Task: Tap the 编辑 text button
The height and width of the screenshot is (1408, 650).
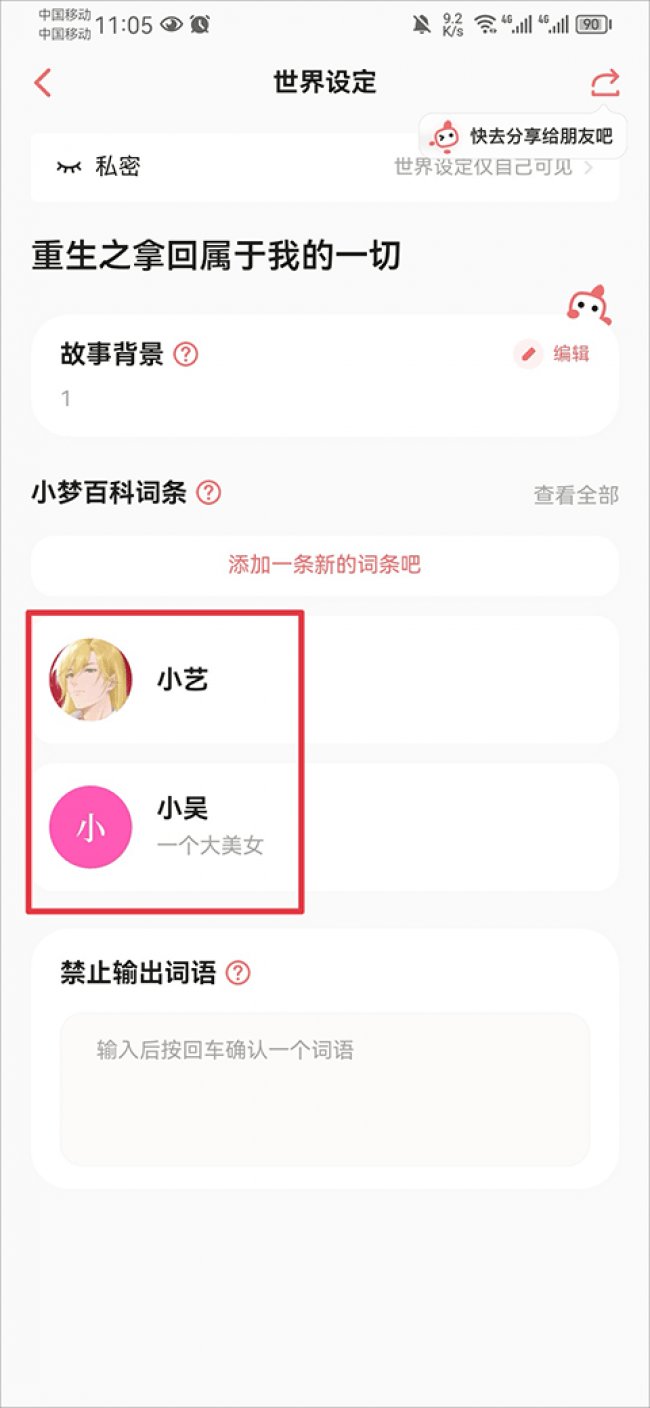Action: point(571,354)
